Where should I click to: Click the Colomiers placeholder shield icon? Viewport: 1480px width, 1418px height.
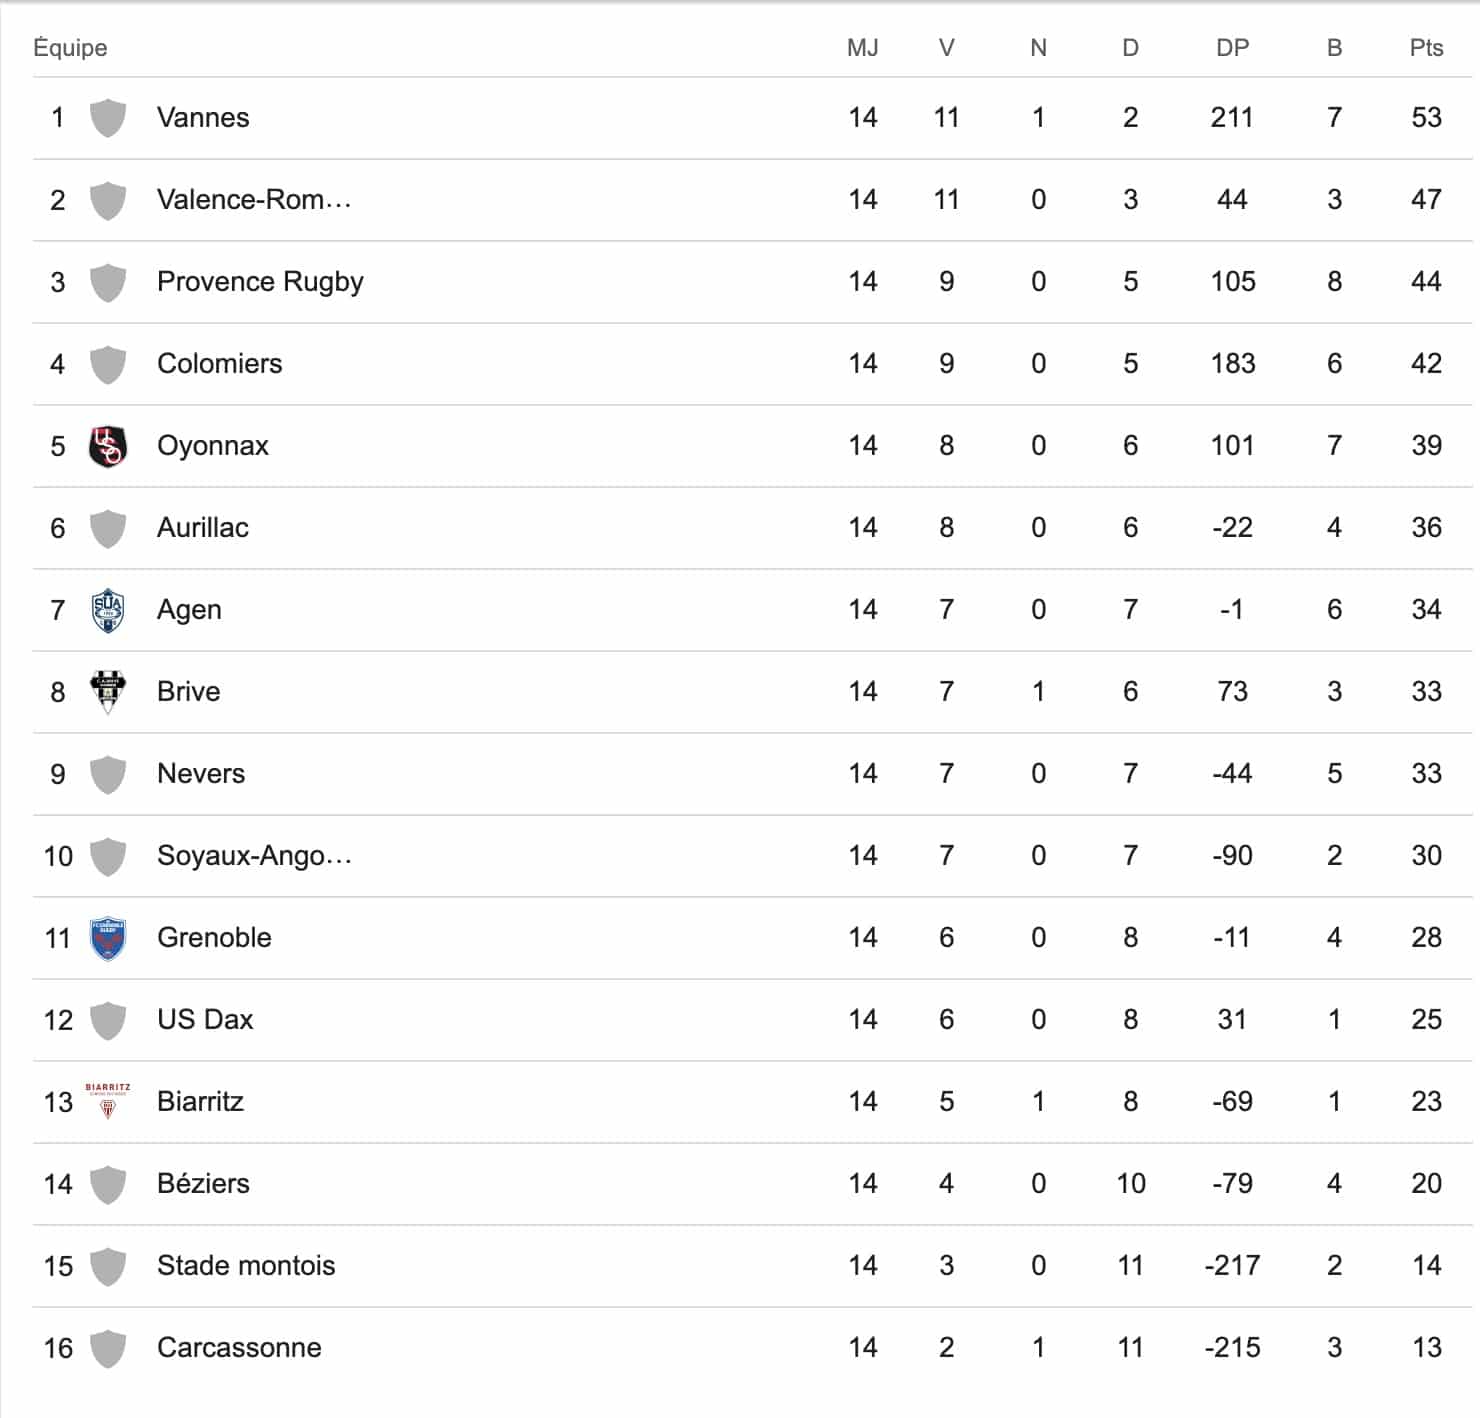pos(108,364)
